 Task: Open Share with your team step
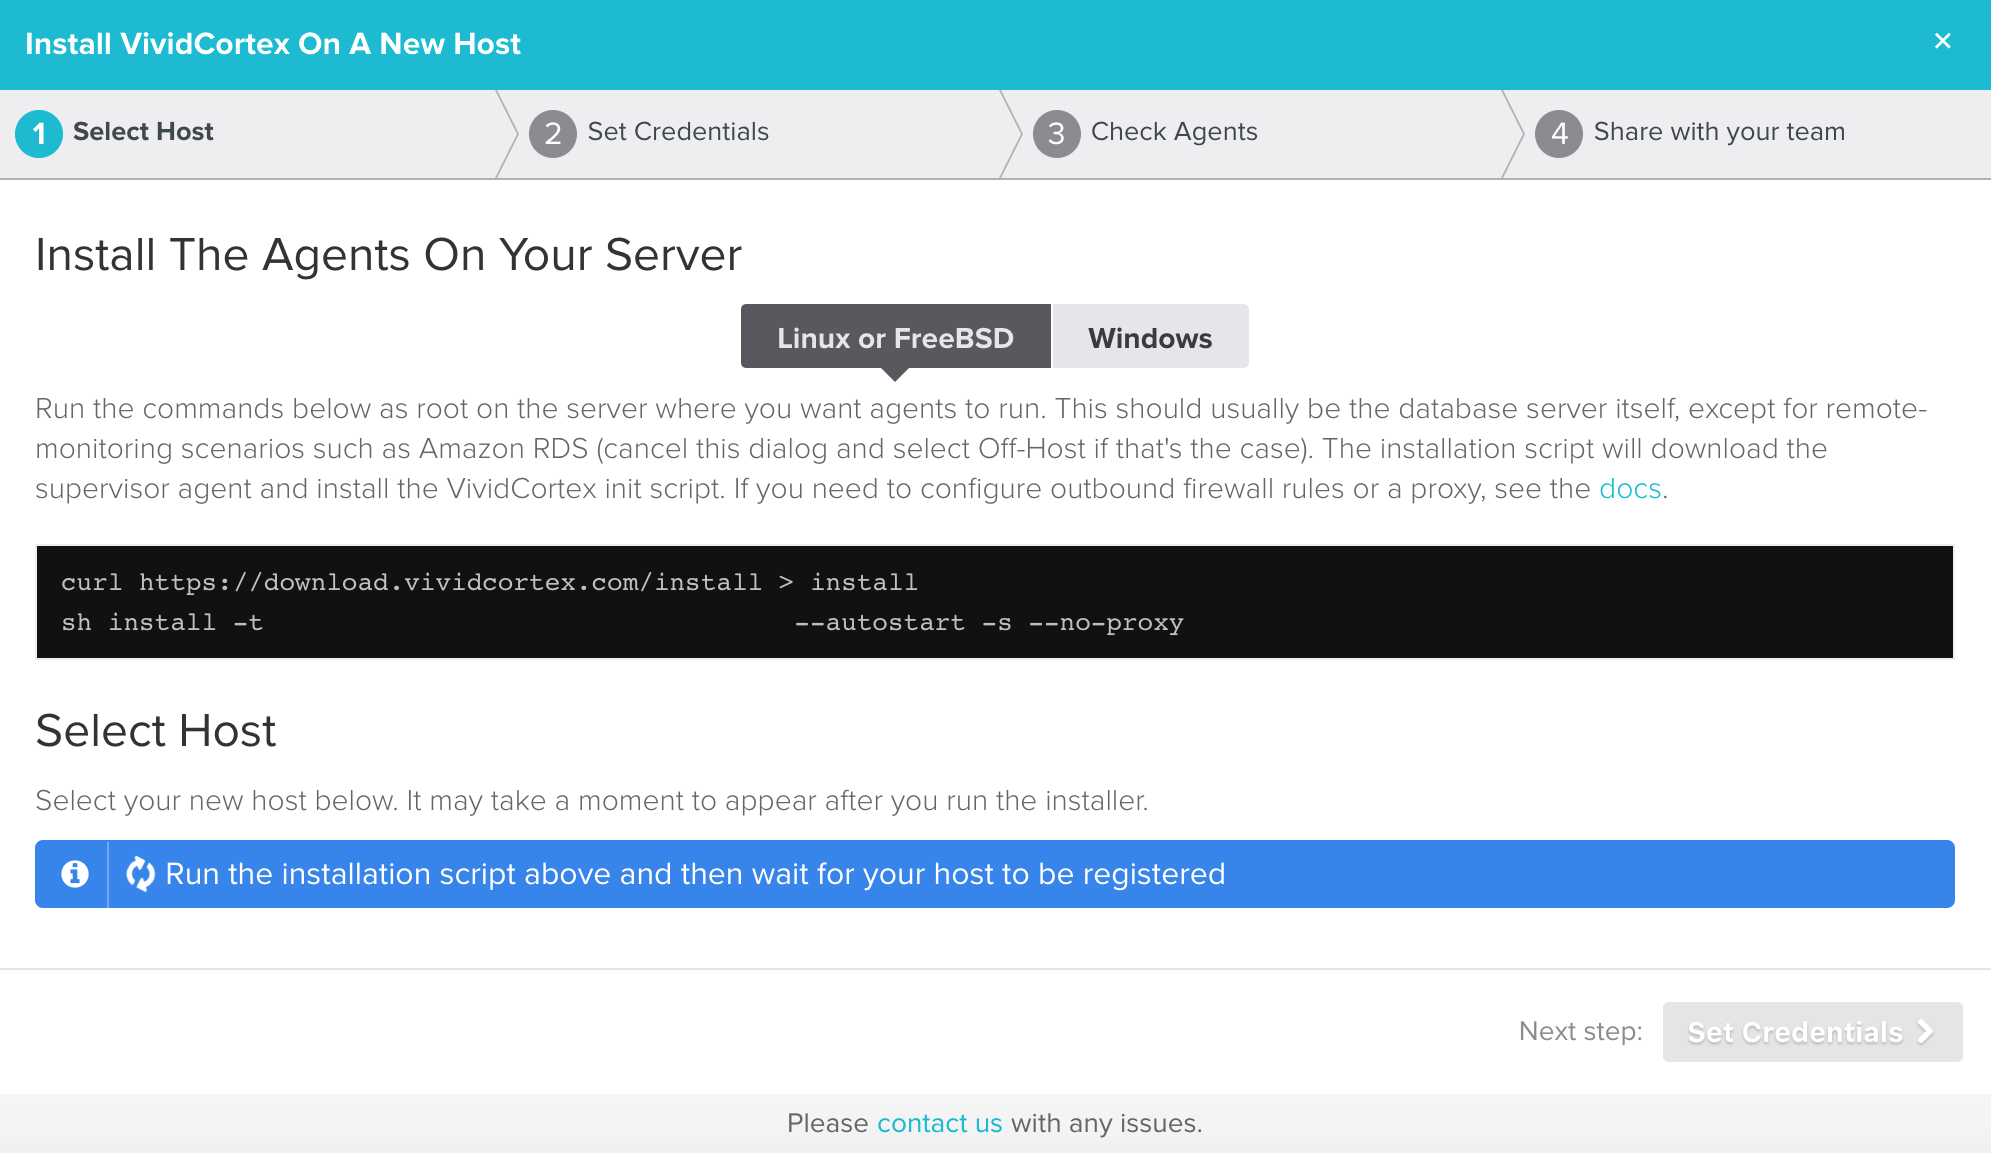point(1719,132)
